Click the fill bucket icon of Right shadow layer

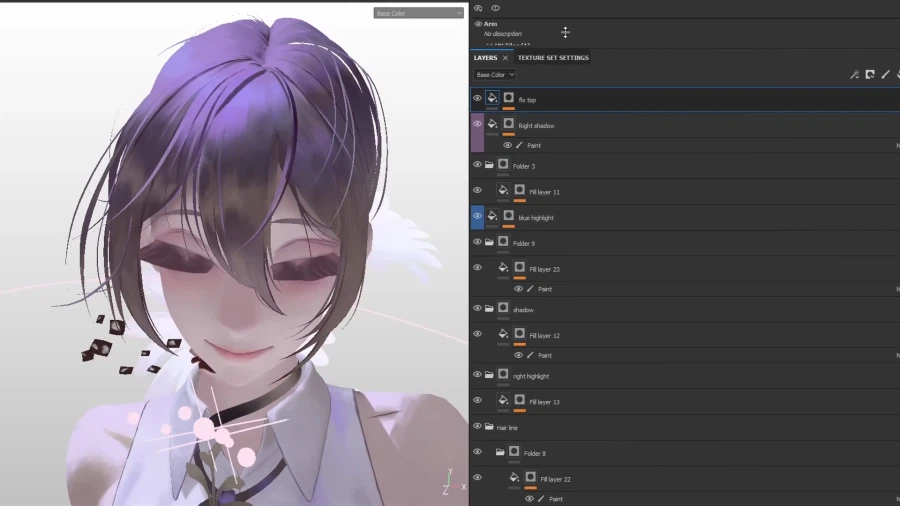[x=492, y=124]
